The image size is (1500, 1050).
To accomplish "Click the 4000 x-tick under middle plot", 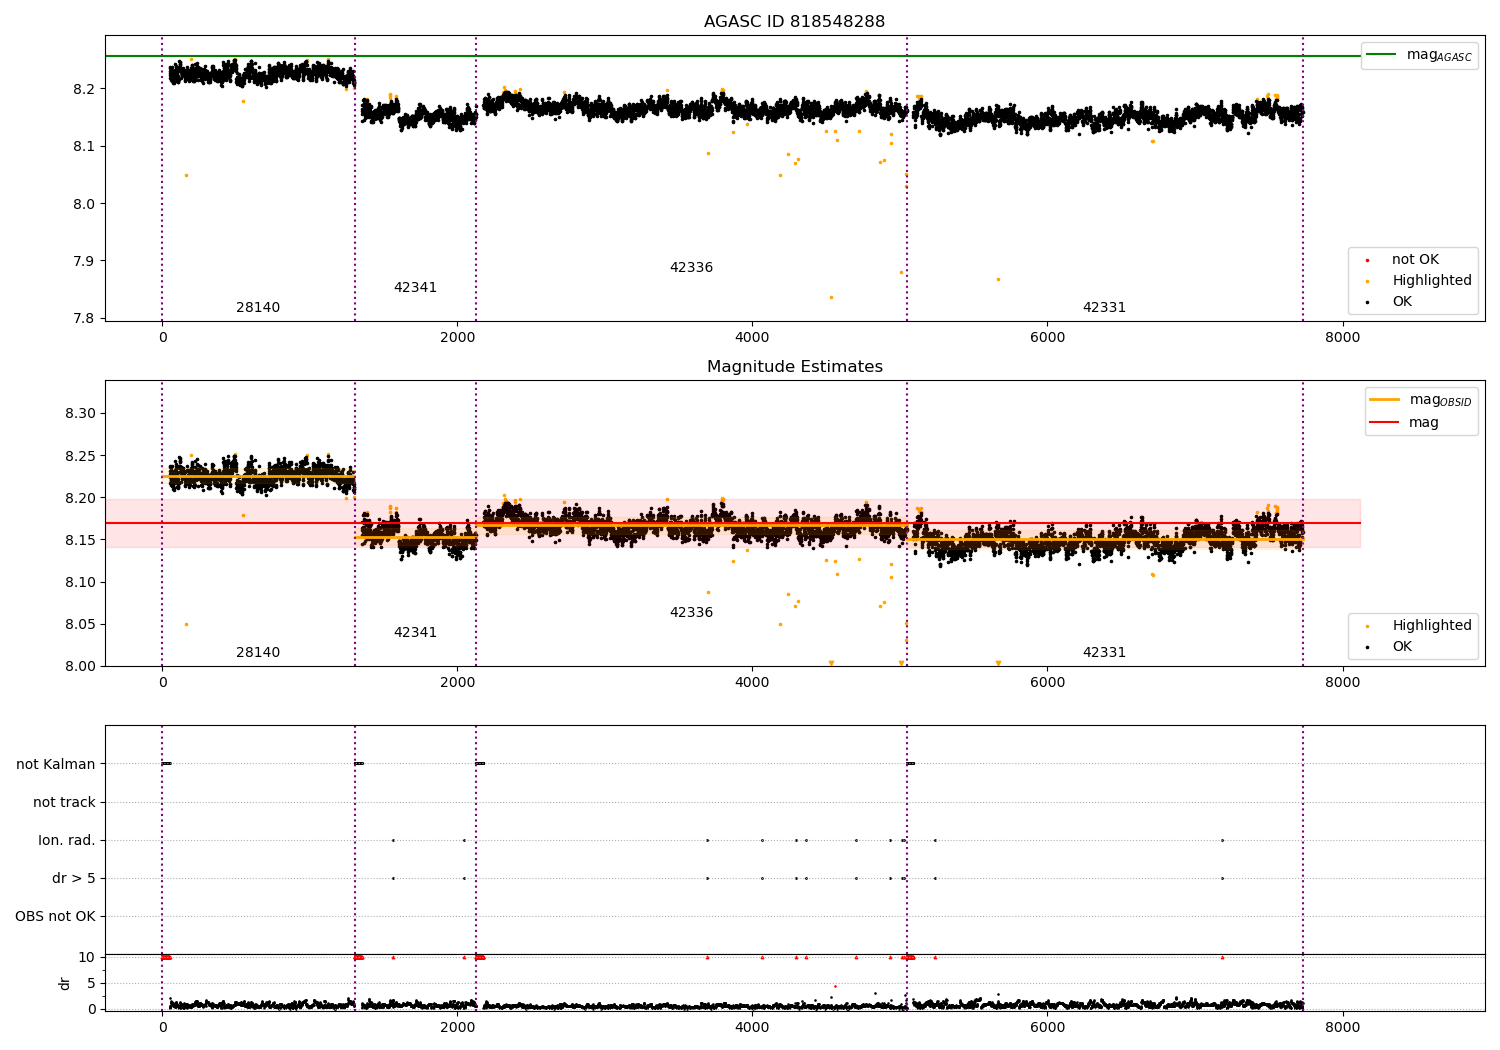I will (752, 683).
